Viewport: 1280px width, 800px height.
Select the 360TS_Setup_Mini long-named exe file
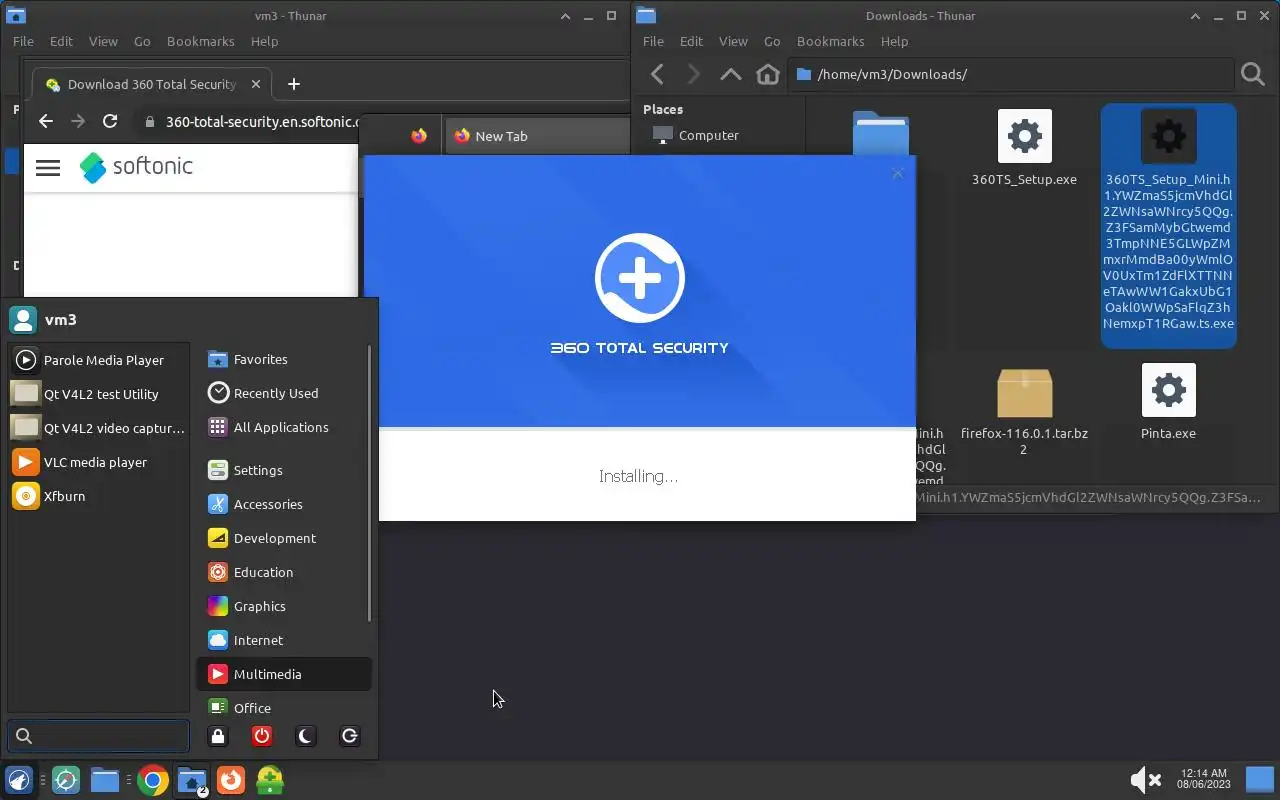pos(1168,226)
